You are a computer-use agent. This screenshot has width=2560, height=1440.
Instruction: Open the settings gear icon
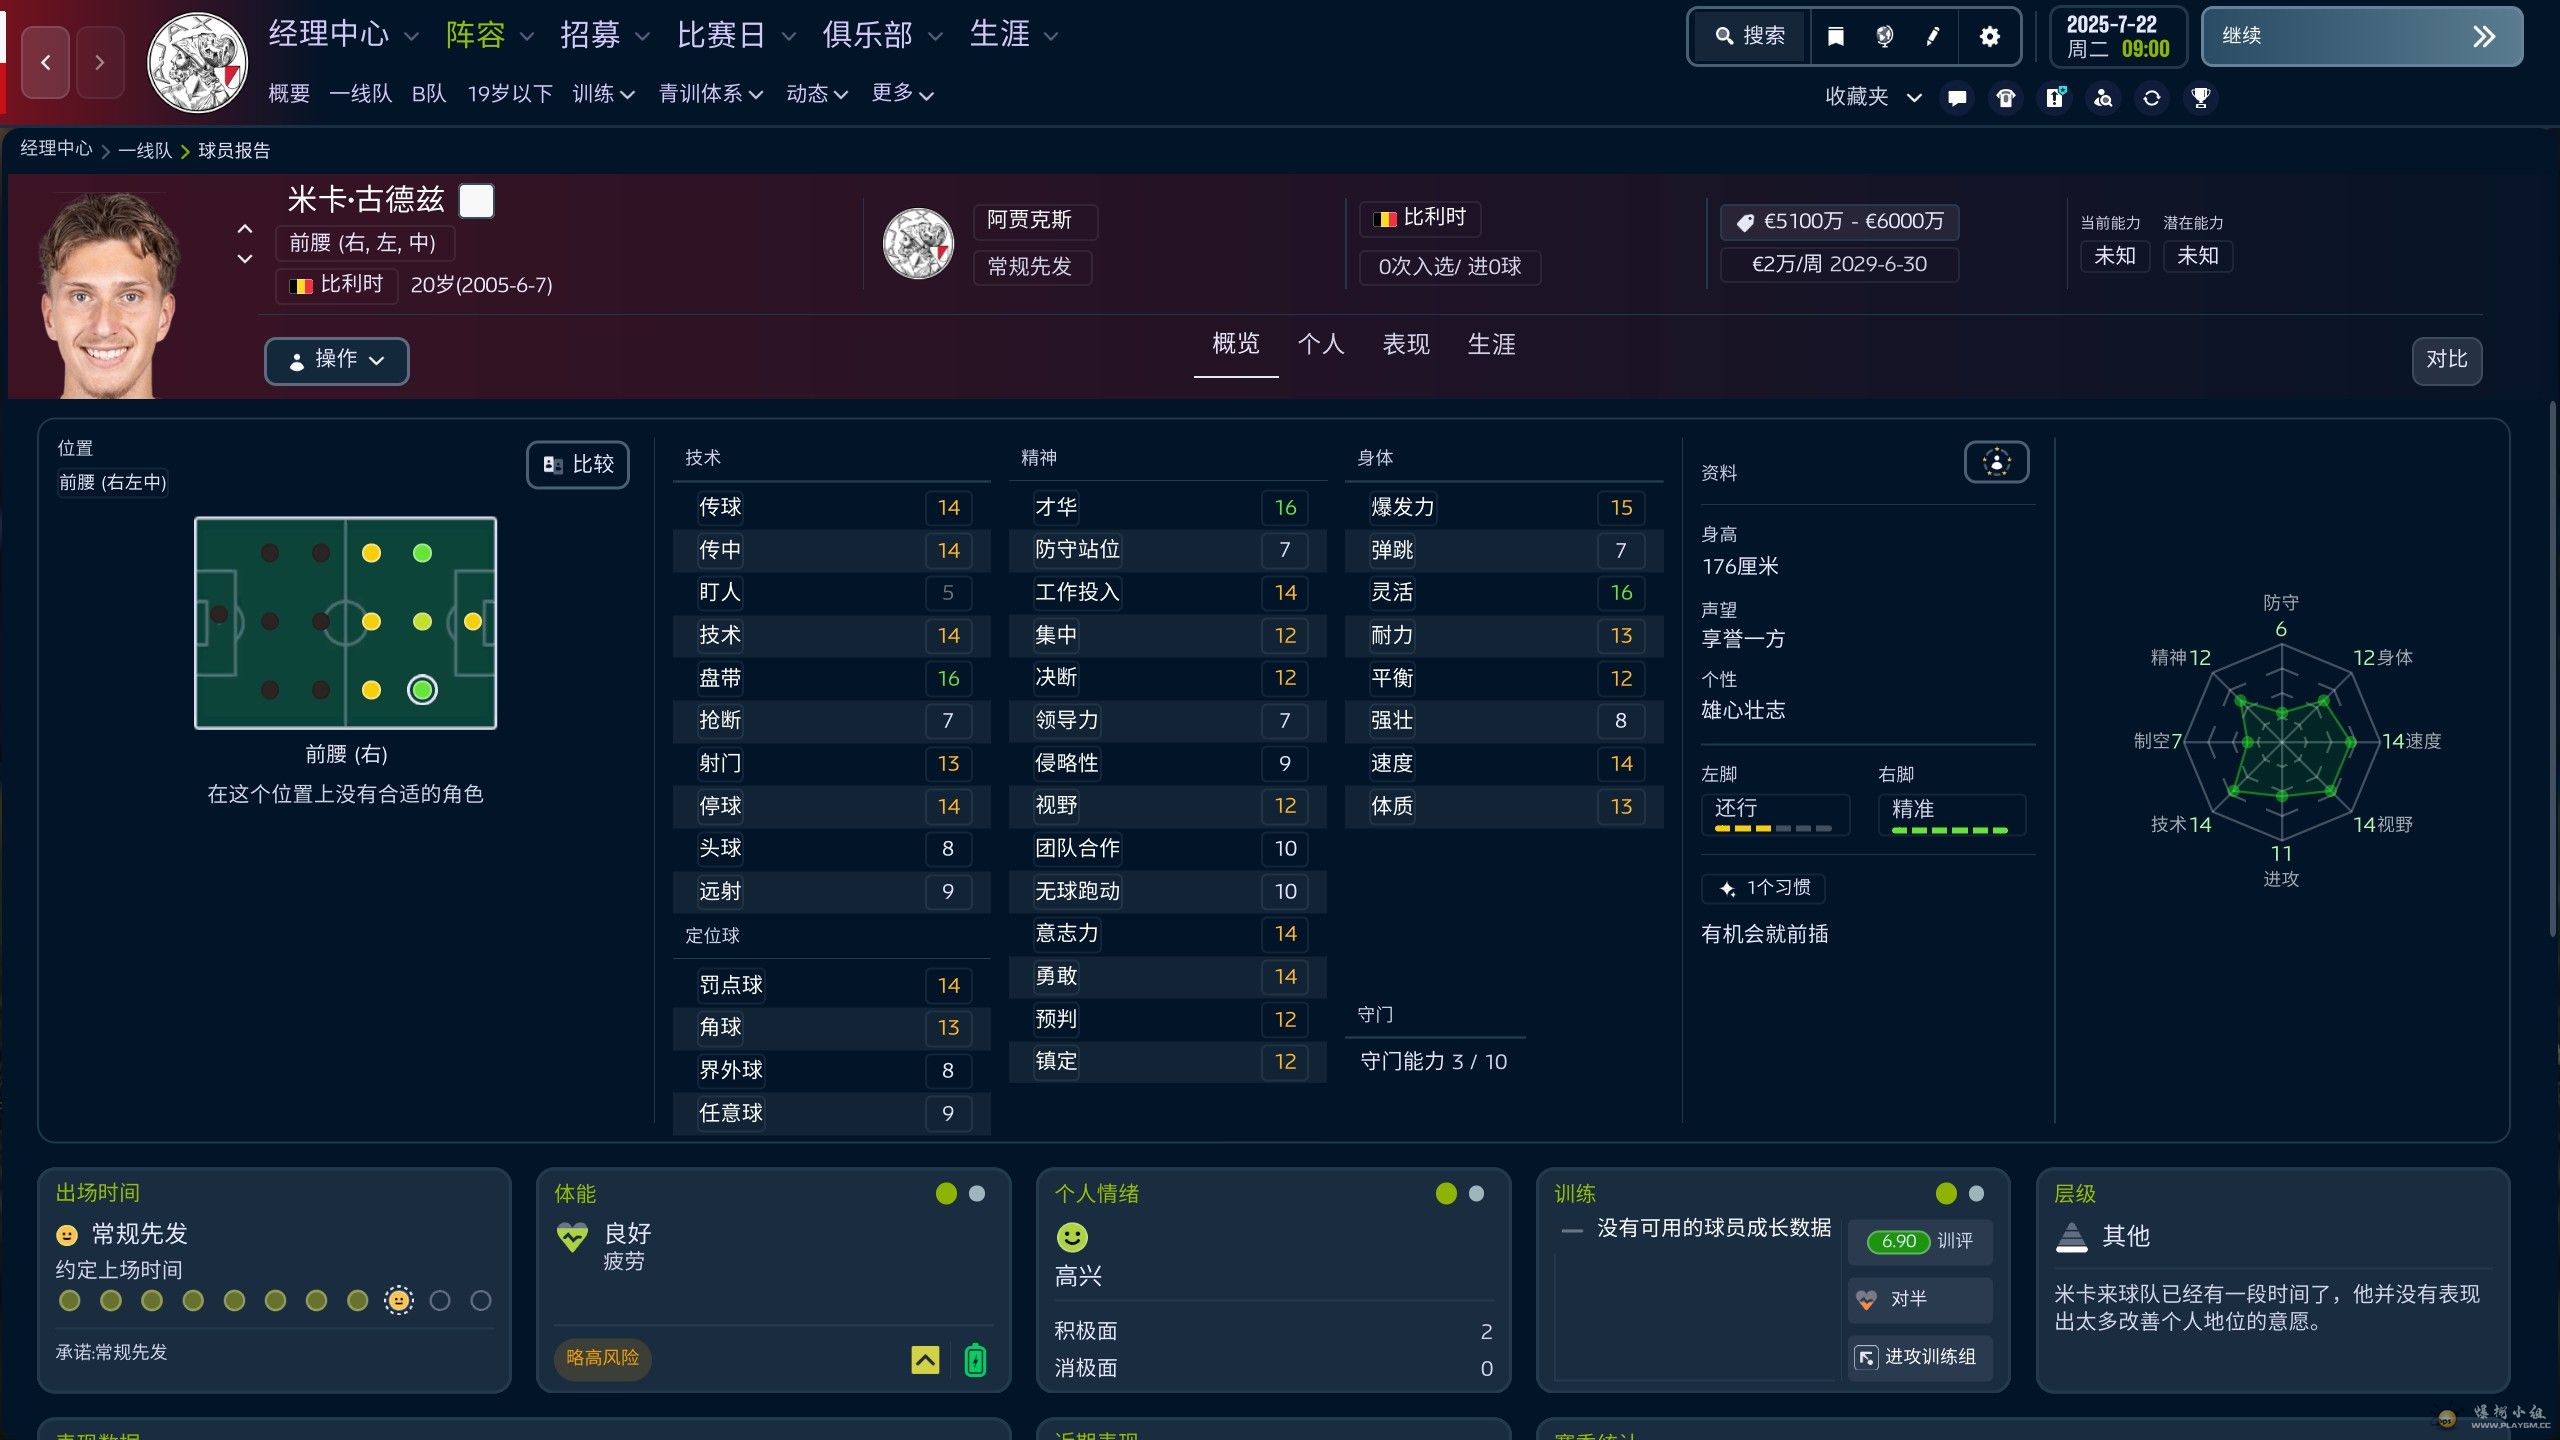pos(1989,37)
